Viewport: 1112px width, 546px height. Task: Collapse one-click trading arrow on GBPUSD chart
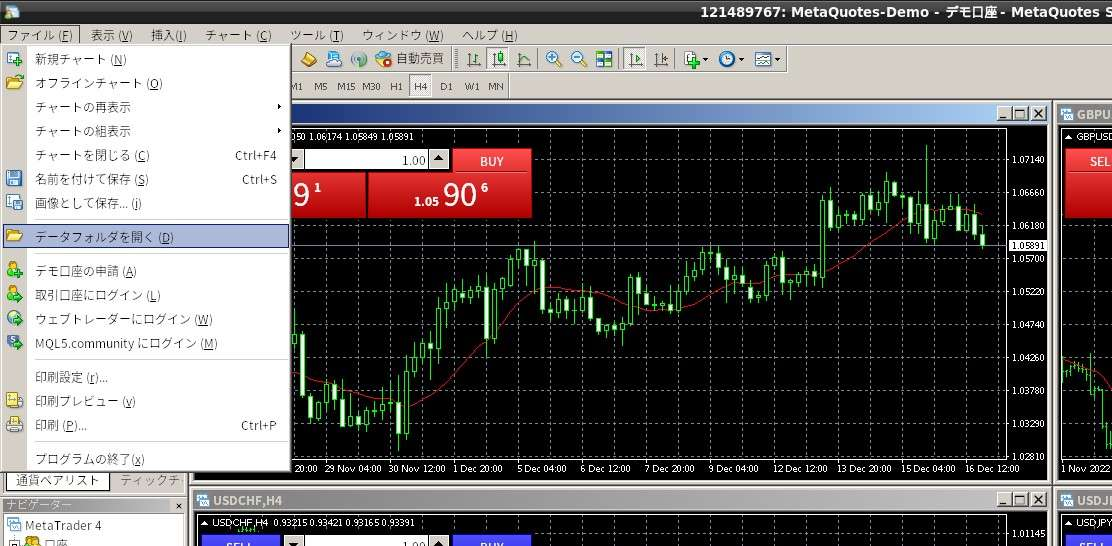1069,136
